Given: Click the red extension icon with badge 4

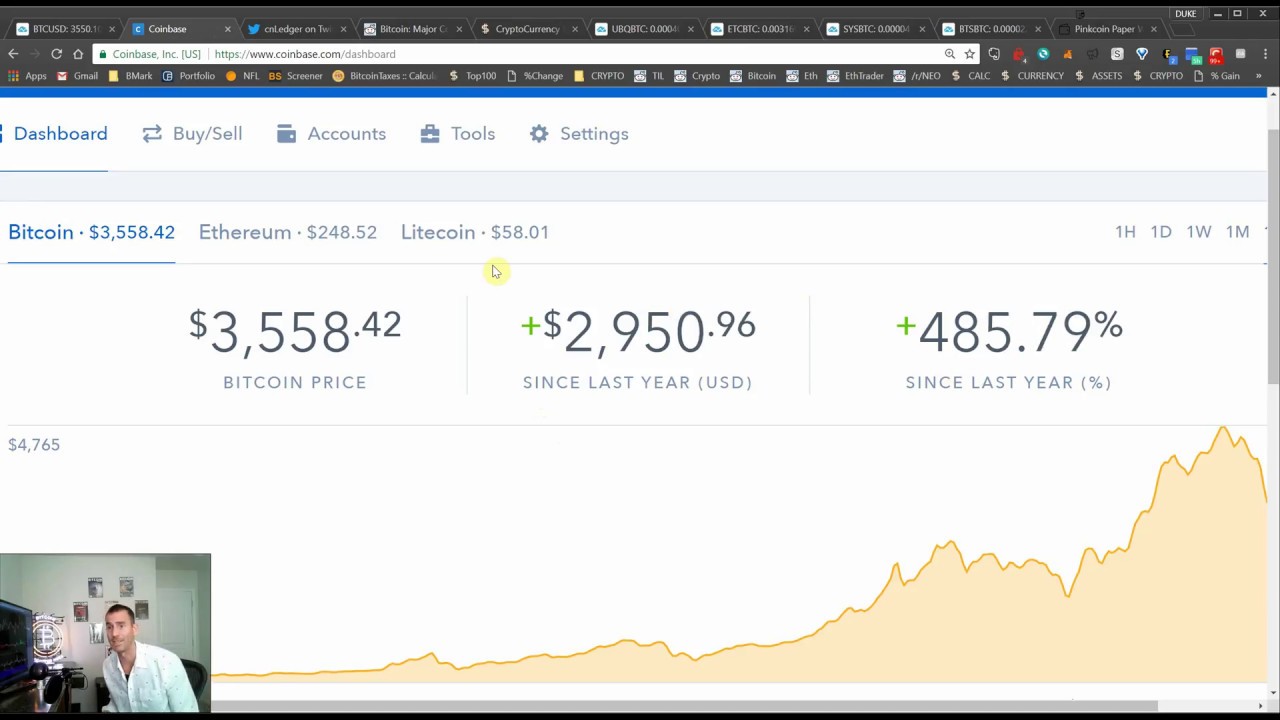Looking at the screenshot, I should [1019, 54].
